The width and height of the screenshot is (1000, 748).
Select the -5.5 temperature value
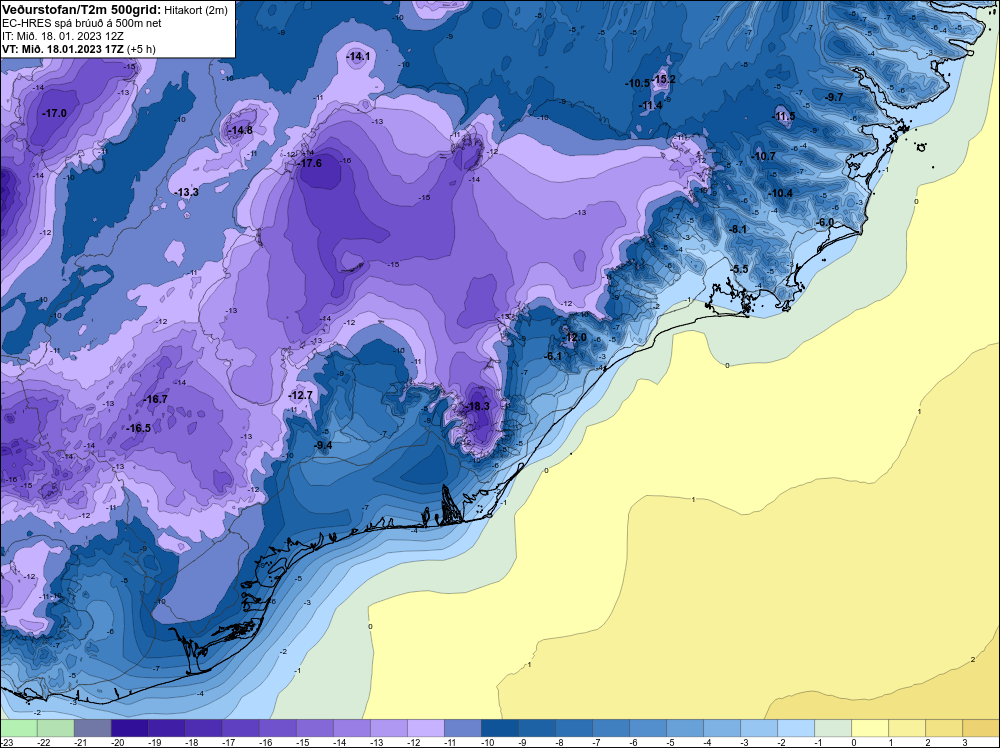coord(739,269)
